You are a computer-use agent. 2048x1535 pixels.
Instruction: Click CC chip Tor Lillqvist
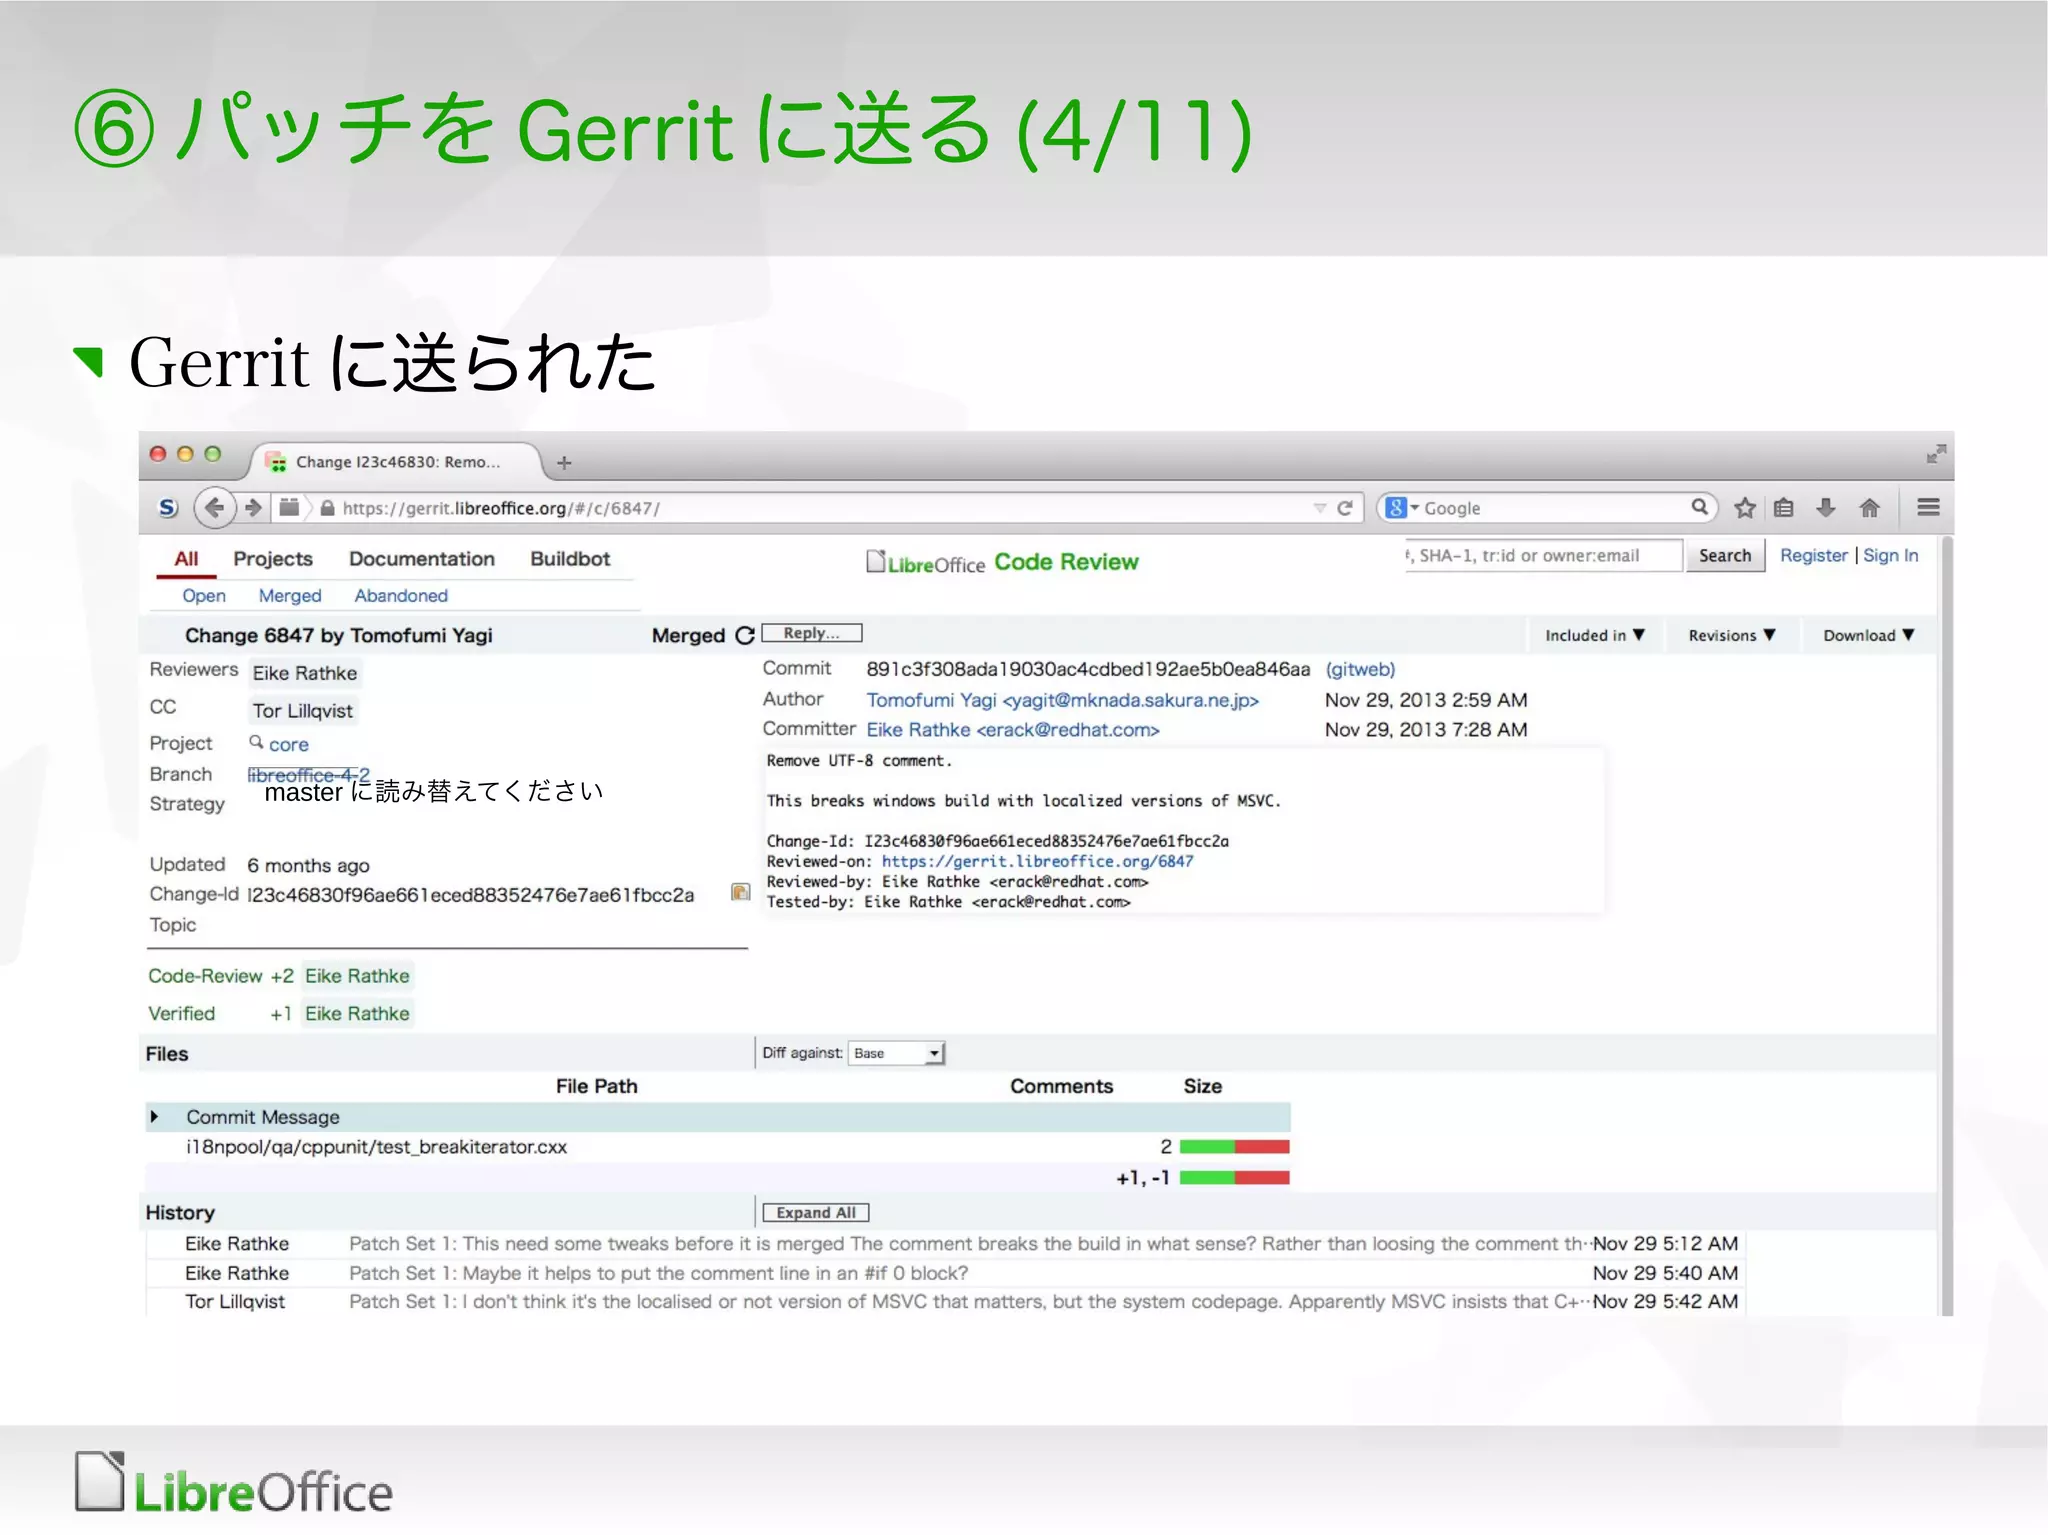pos(302,711)
